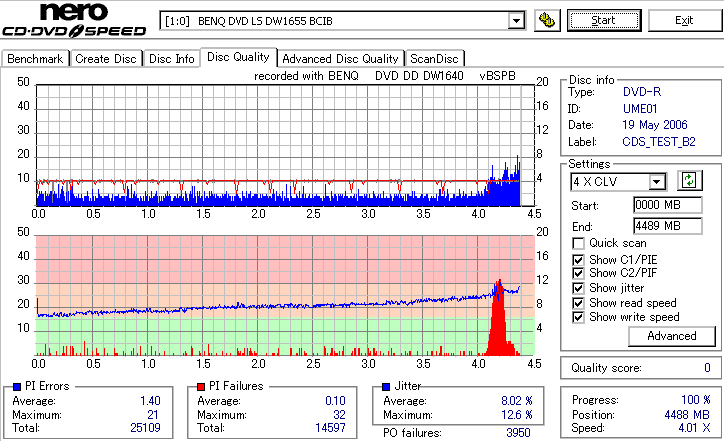Click the recorded with BENQ chart caption

click(x=385, y=76)
